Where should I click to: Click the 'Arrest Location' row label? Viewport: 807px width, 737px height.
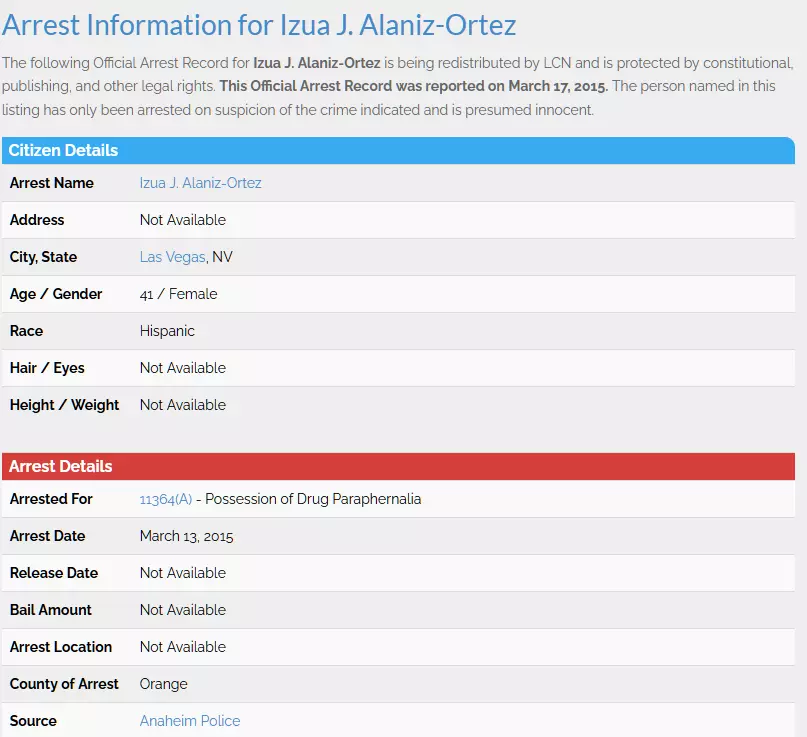pyautogui.click(x=61, y=647)
